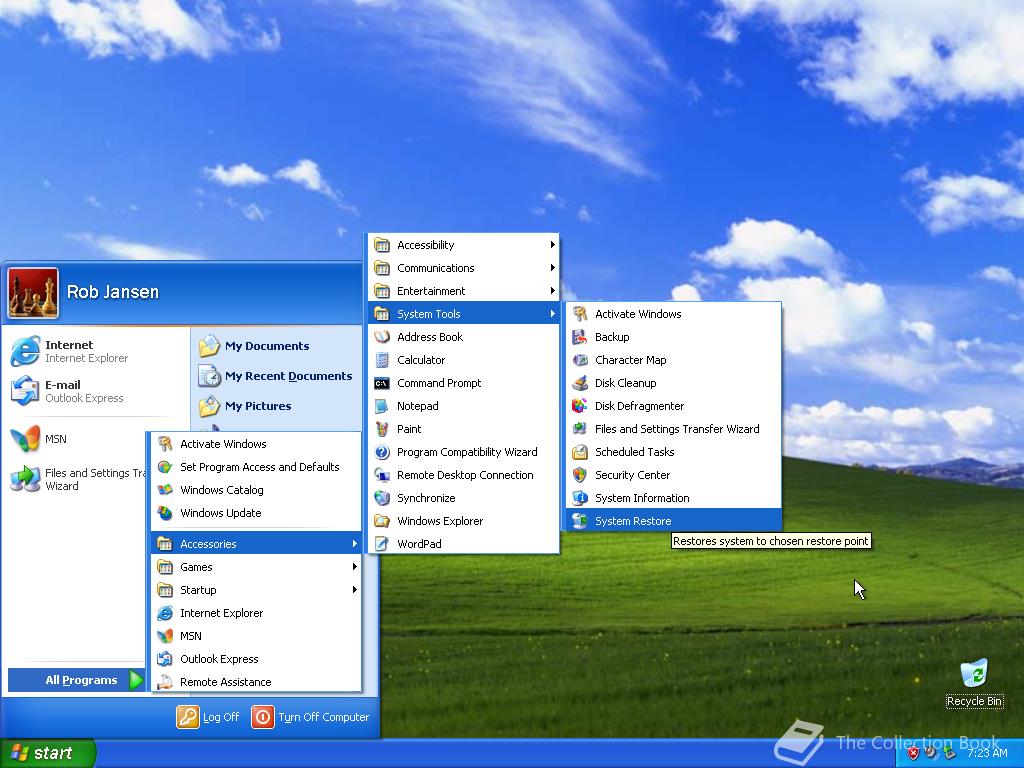Click Windows Update icon
This screenshot has height=768, width=1024.
pos(165,513)
